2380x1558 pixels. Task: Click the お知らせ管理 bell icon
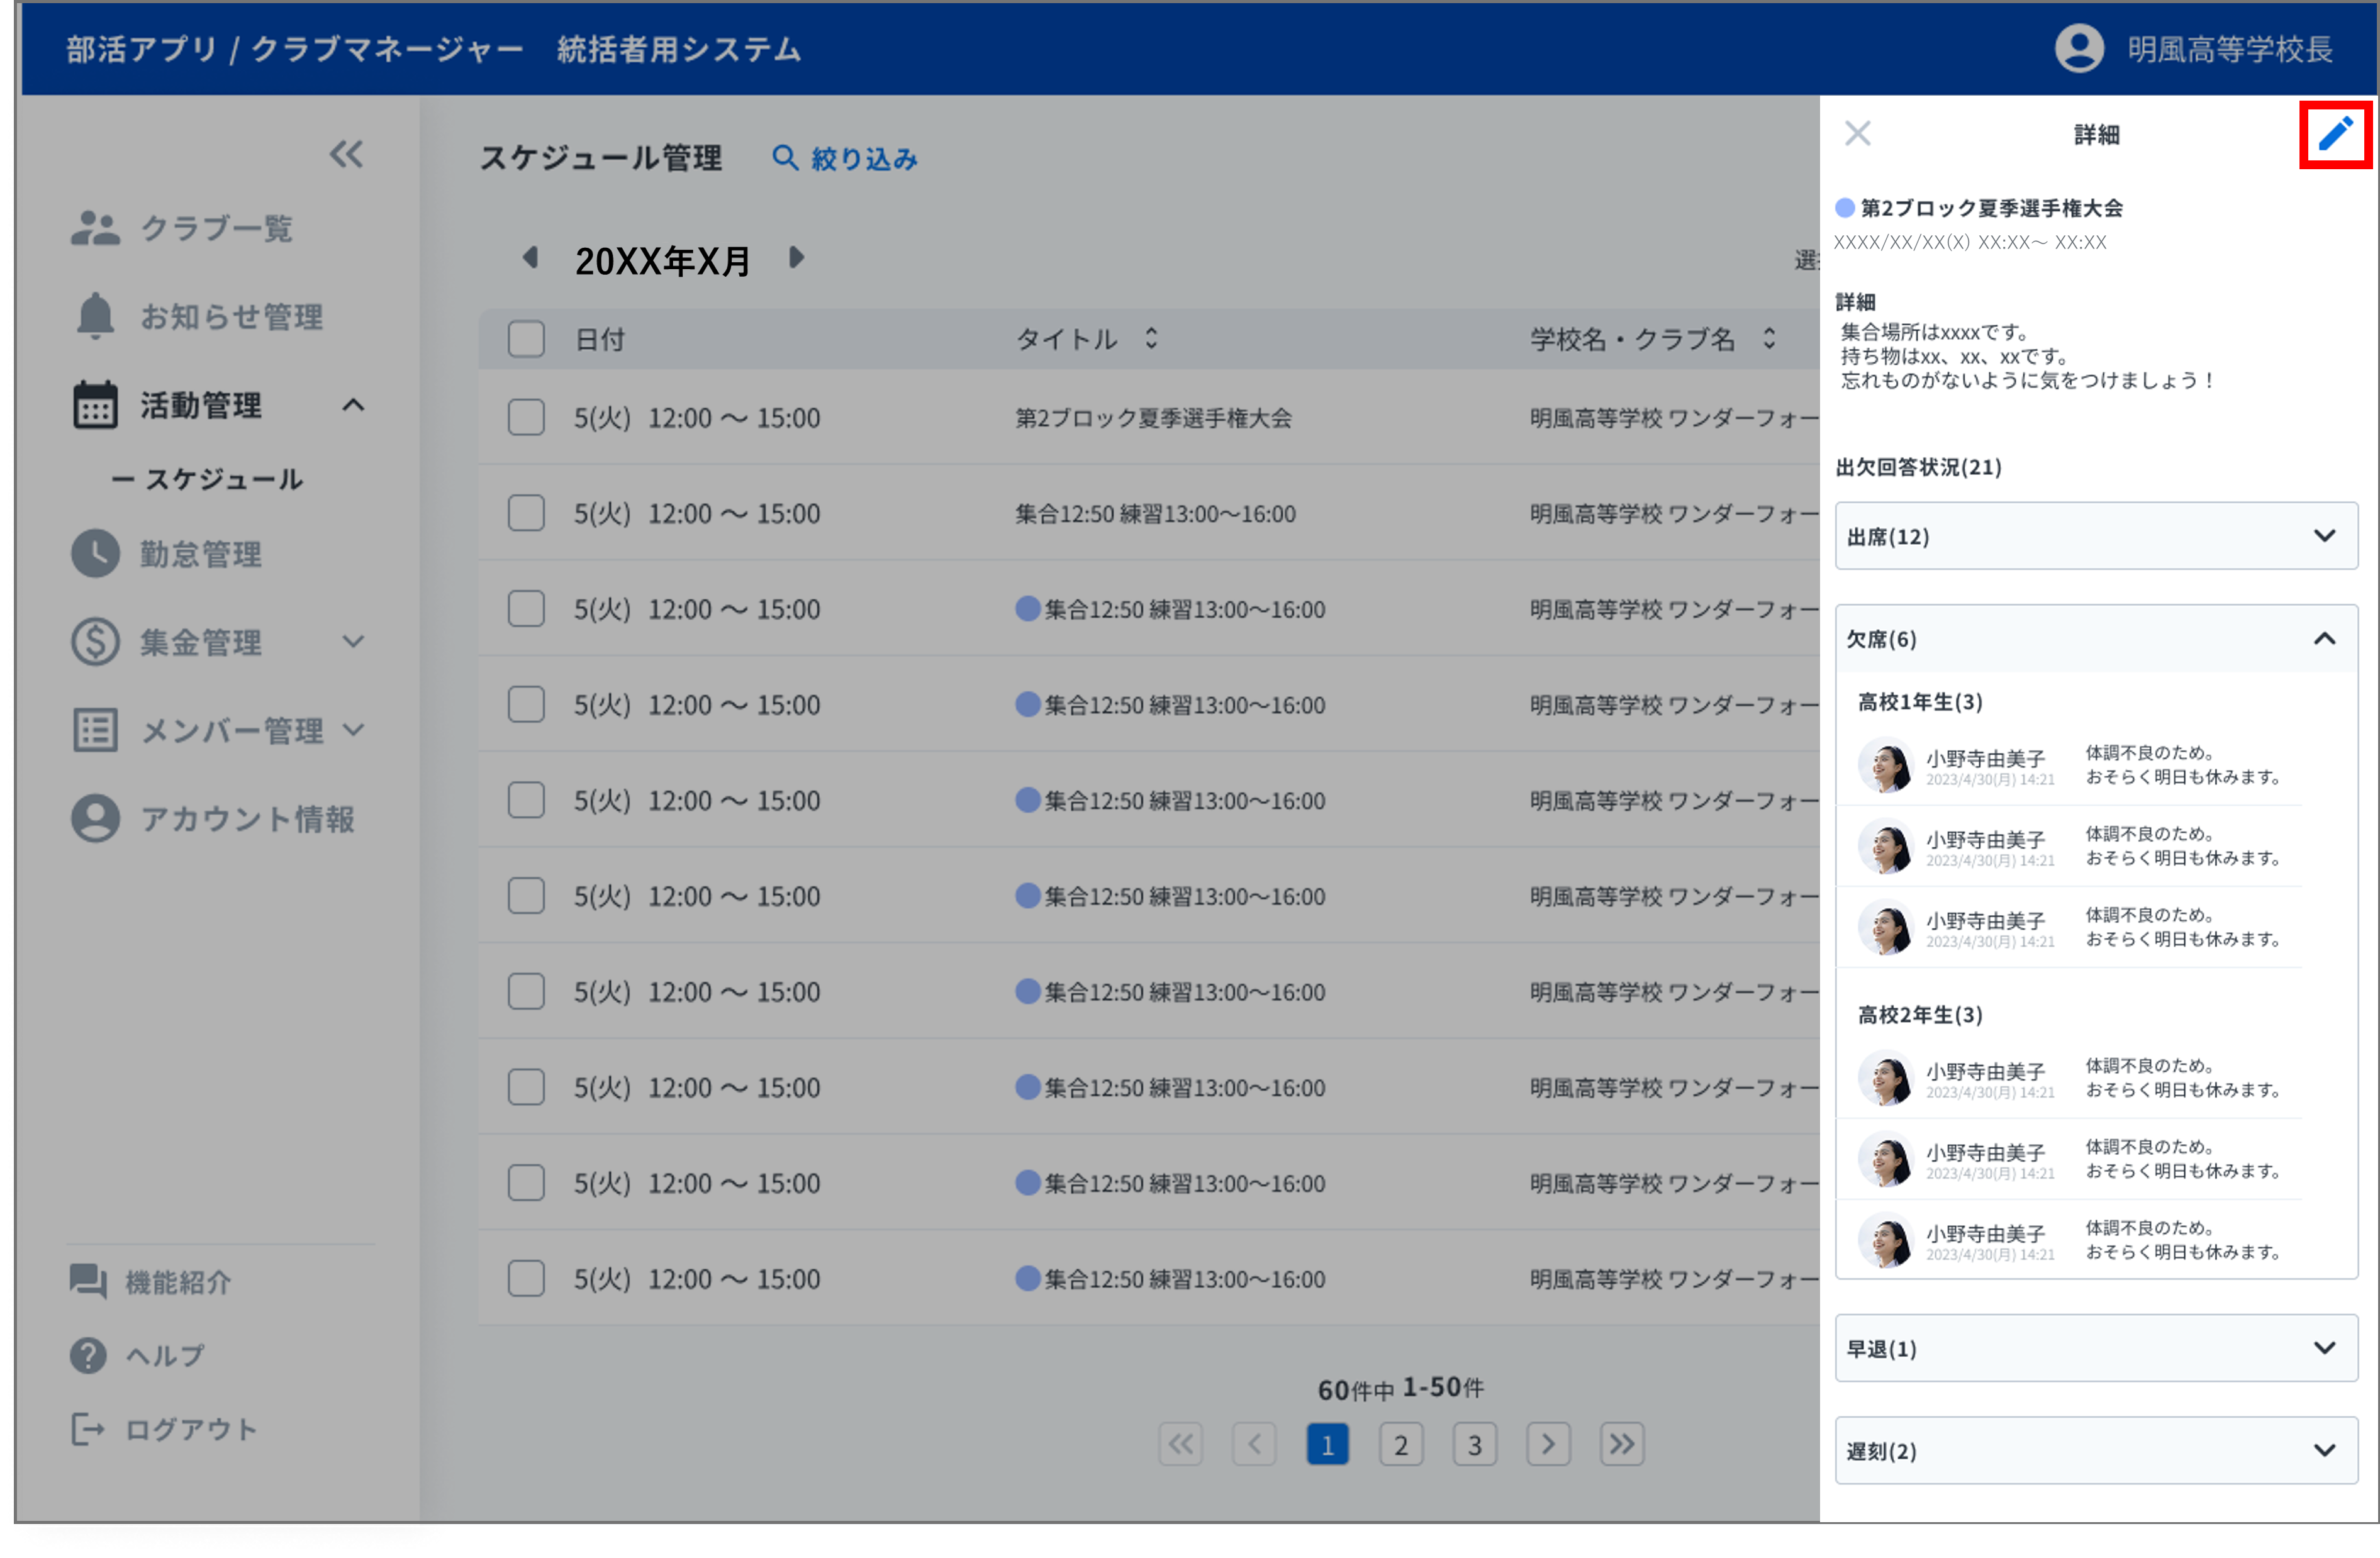coord(95,316)
